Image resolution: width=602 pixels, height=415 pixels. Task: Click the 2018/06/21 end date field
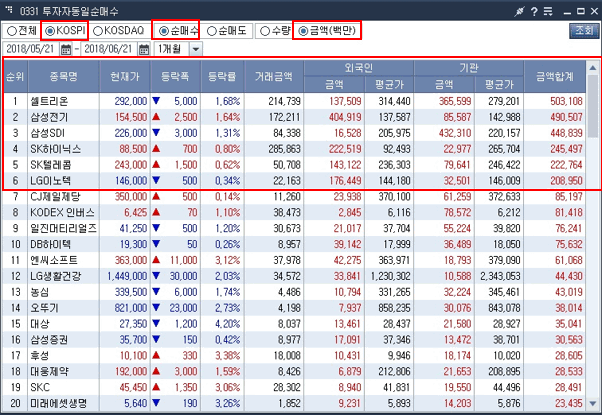108,49
